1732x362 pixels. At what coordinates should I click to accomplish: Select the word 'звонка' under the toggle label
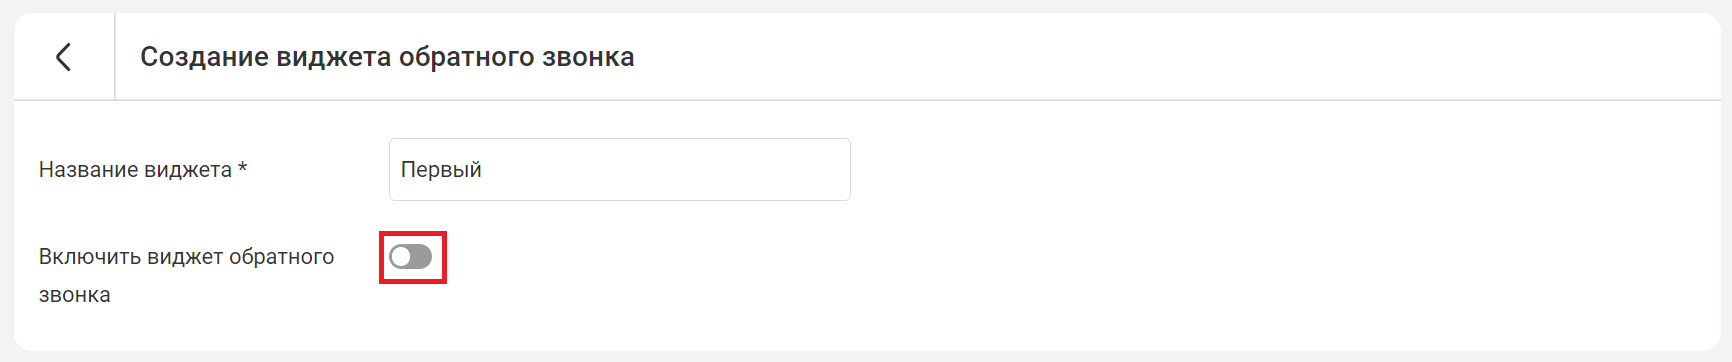[x=75, y=295]
